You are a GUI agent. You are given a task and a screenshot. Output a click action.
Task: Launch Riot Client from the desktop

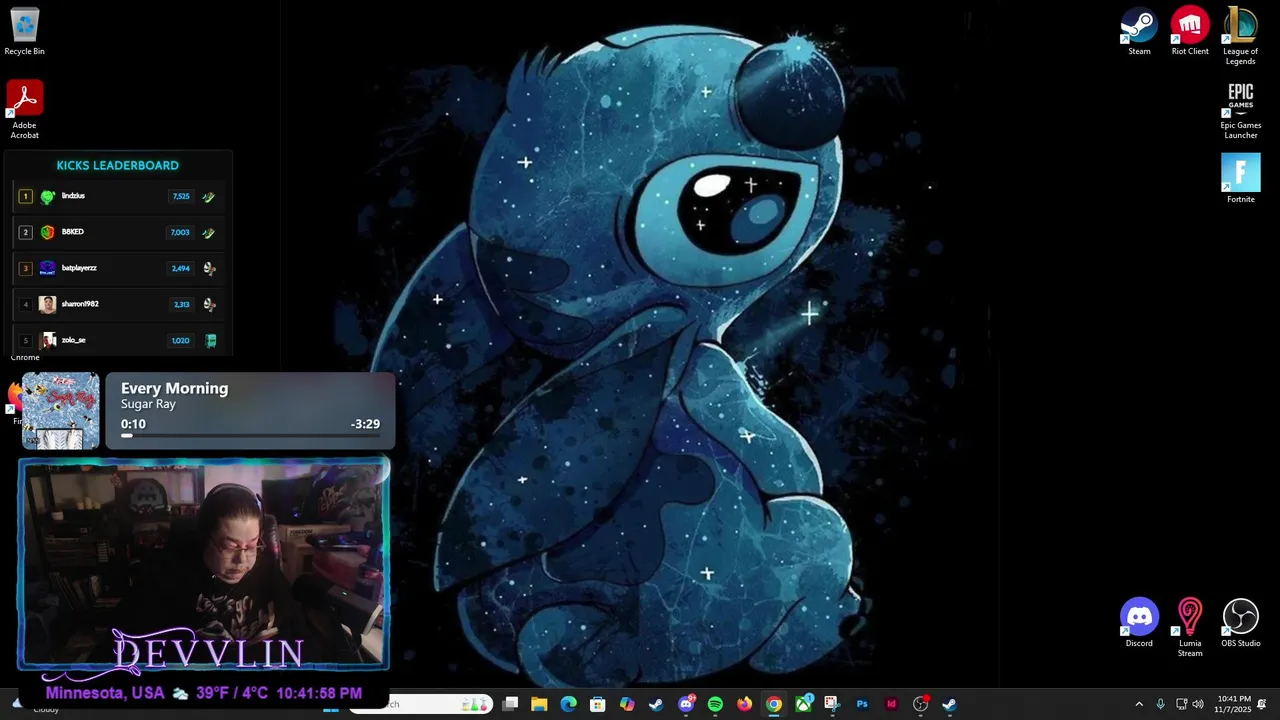[1190, 32]
